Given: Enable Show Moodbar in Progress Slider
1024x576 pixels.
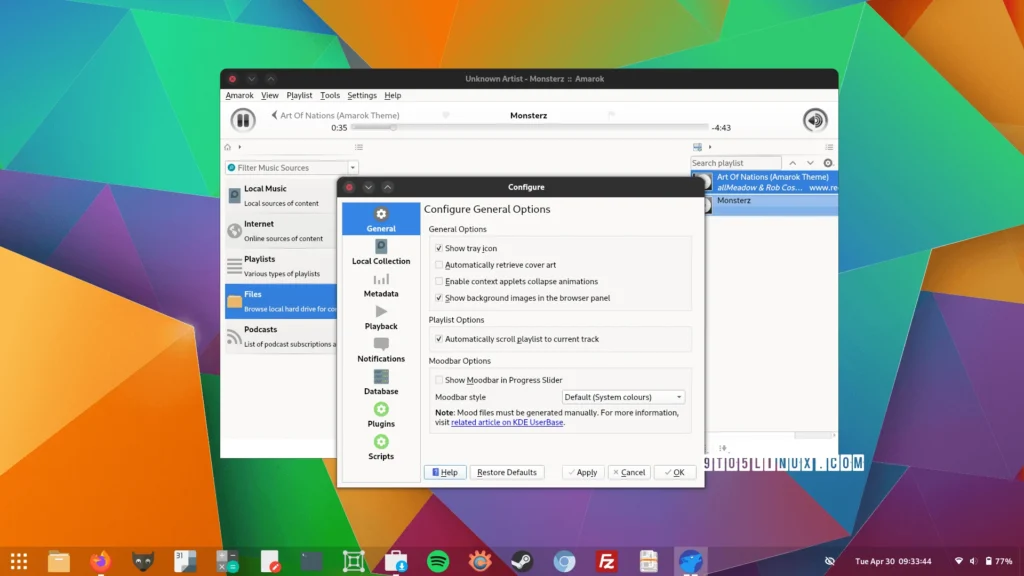Looking at the screenshot, I should click(x=439, y=380).
